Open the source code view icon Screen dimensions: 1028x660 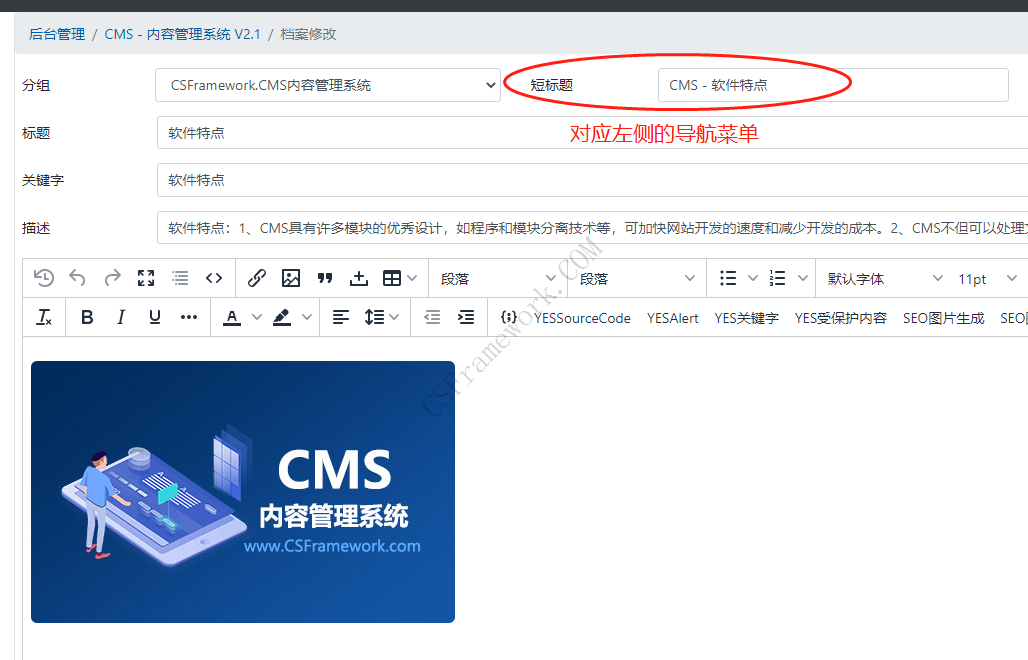coord(214,278)
